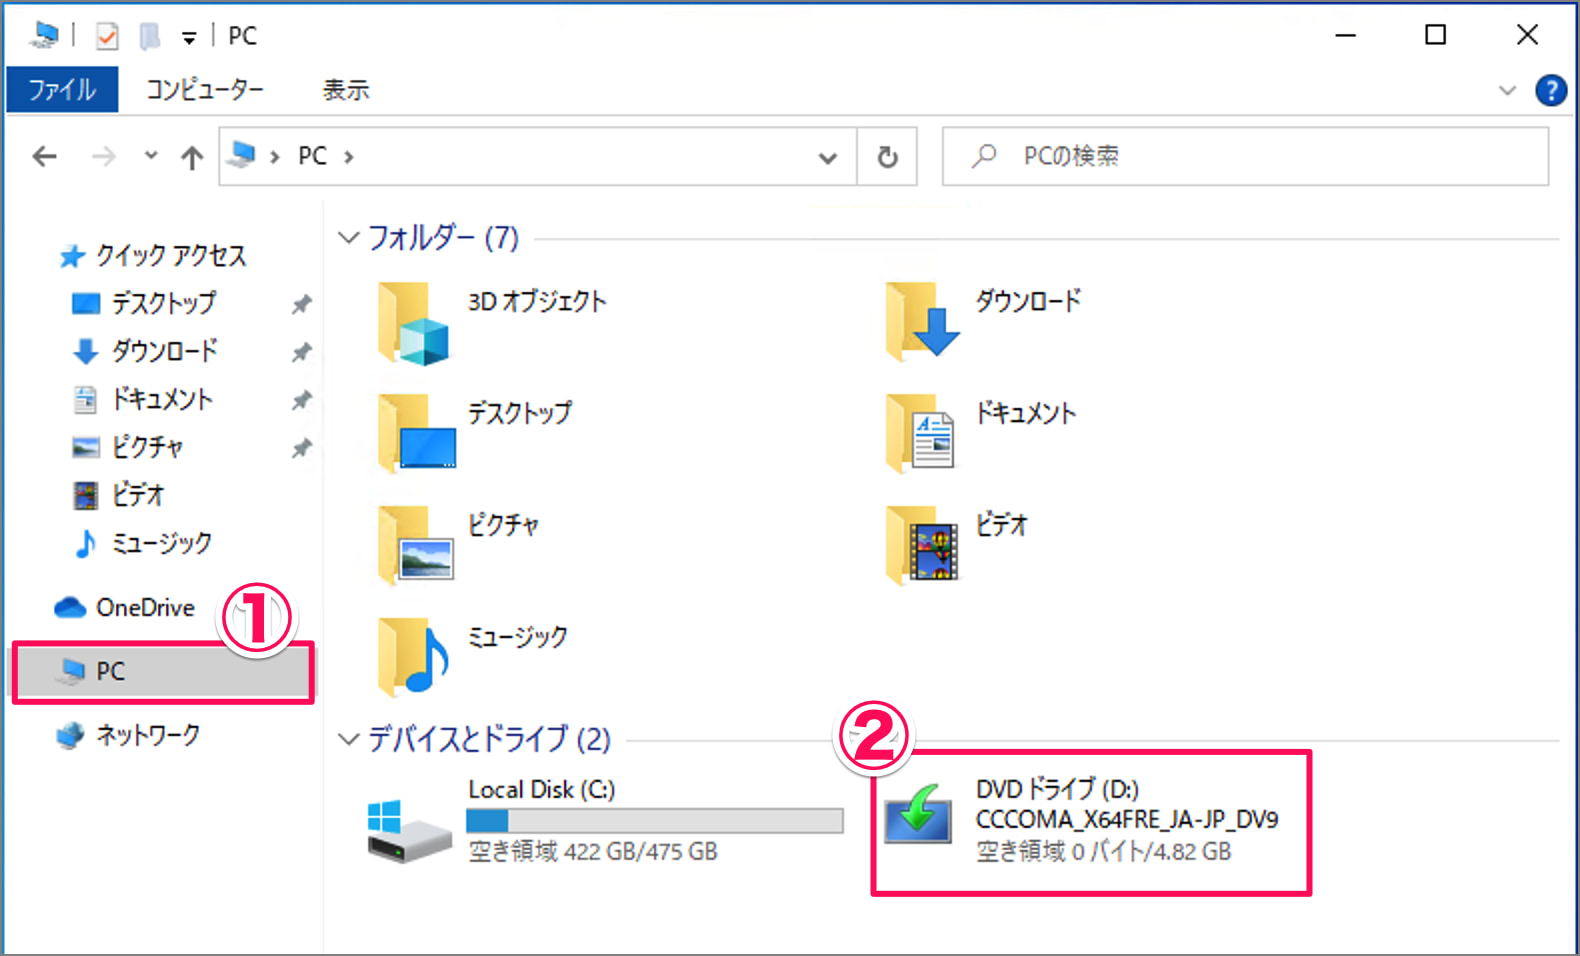Go up one folder level
Image resolution: width=1580 pixels, height=956 pixels.
point(192,157)
